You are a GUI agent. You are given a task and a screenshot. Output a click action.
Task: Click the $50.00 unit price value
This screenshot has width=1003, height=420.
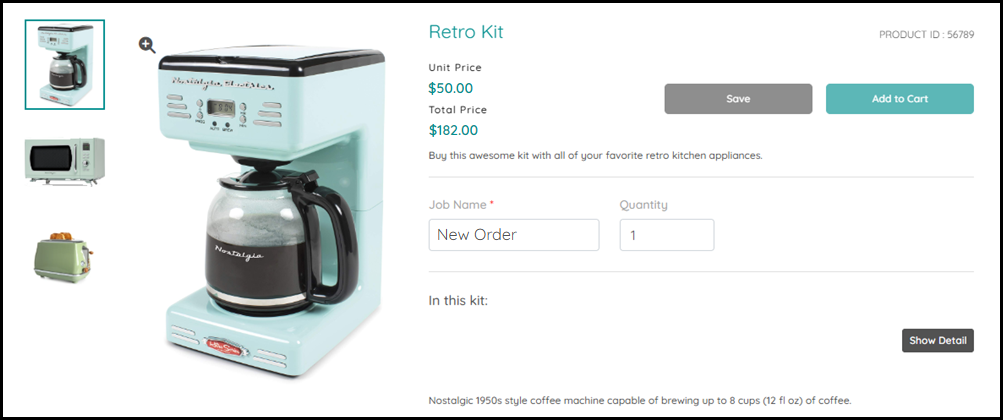451,88
